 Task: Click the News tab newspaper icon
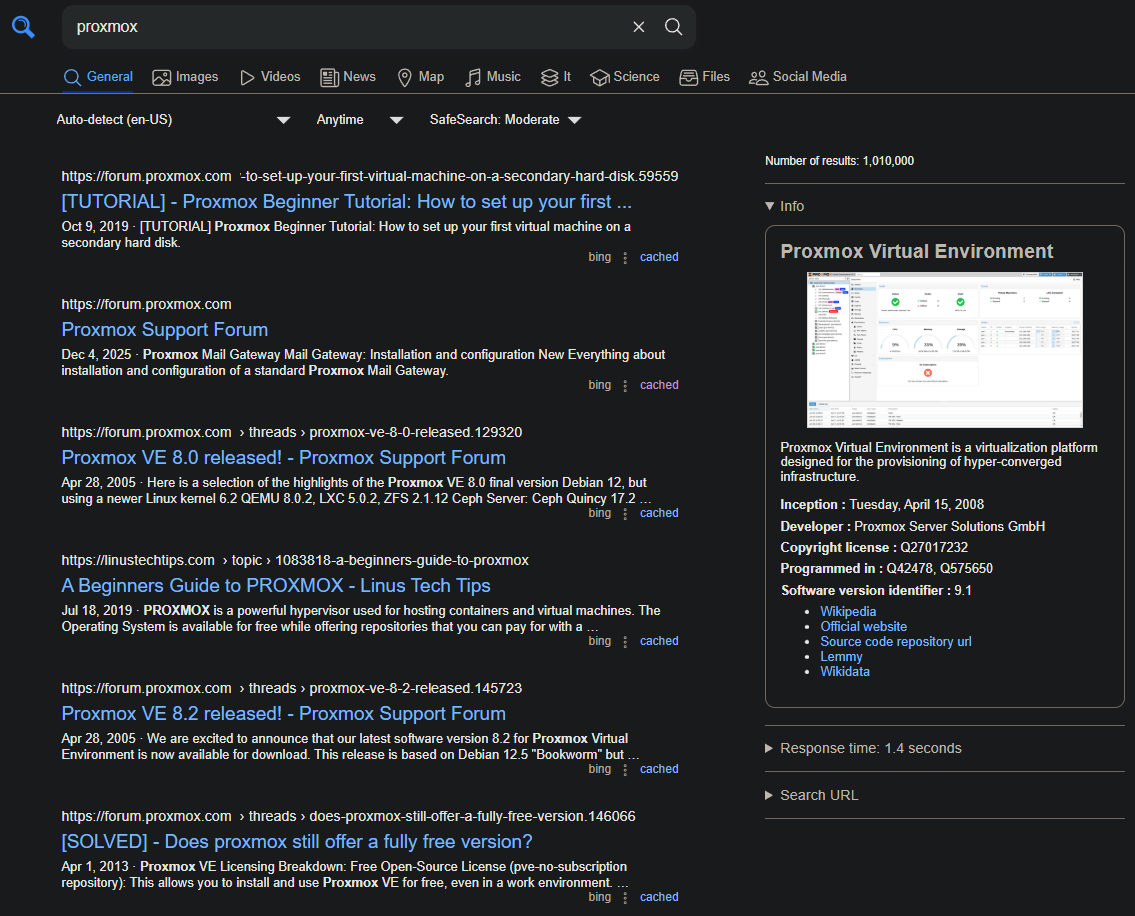pyautogui.click(x=329, y=77)
